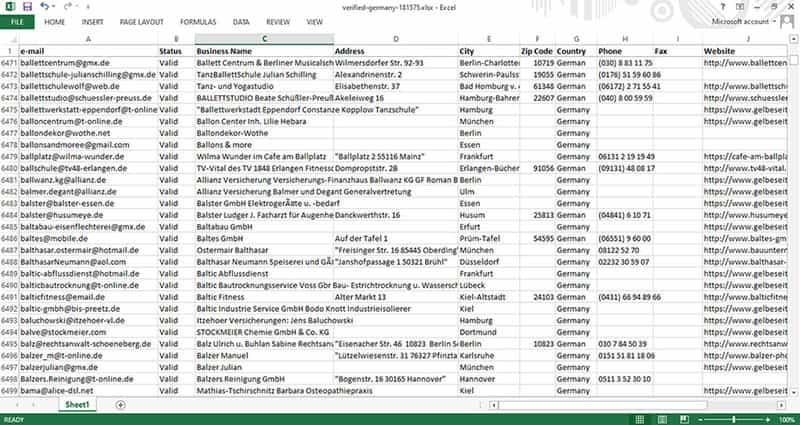
Task: Open Customize Quick Access Toolbar dropdown
Action: pos(87,7)
